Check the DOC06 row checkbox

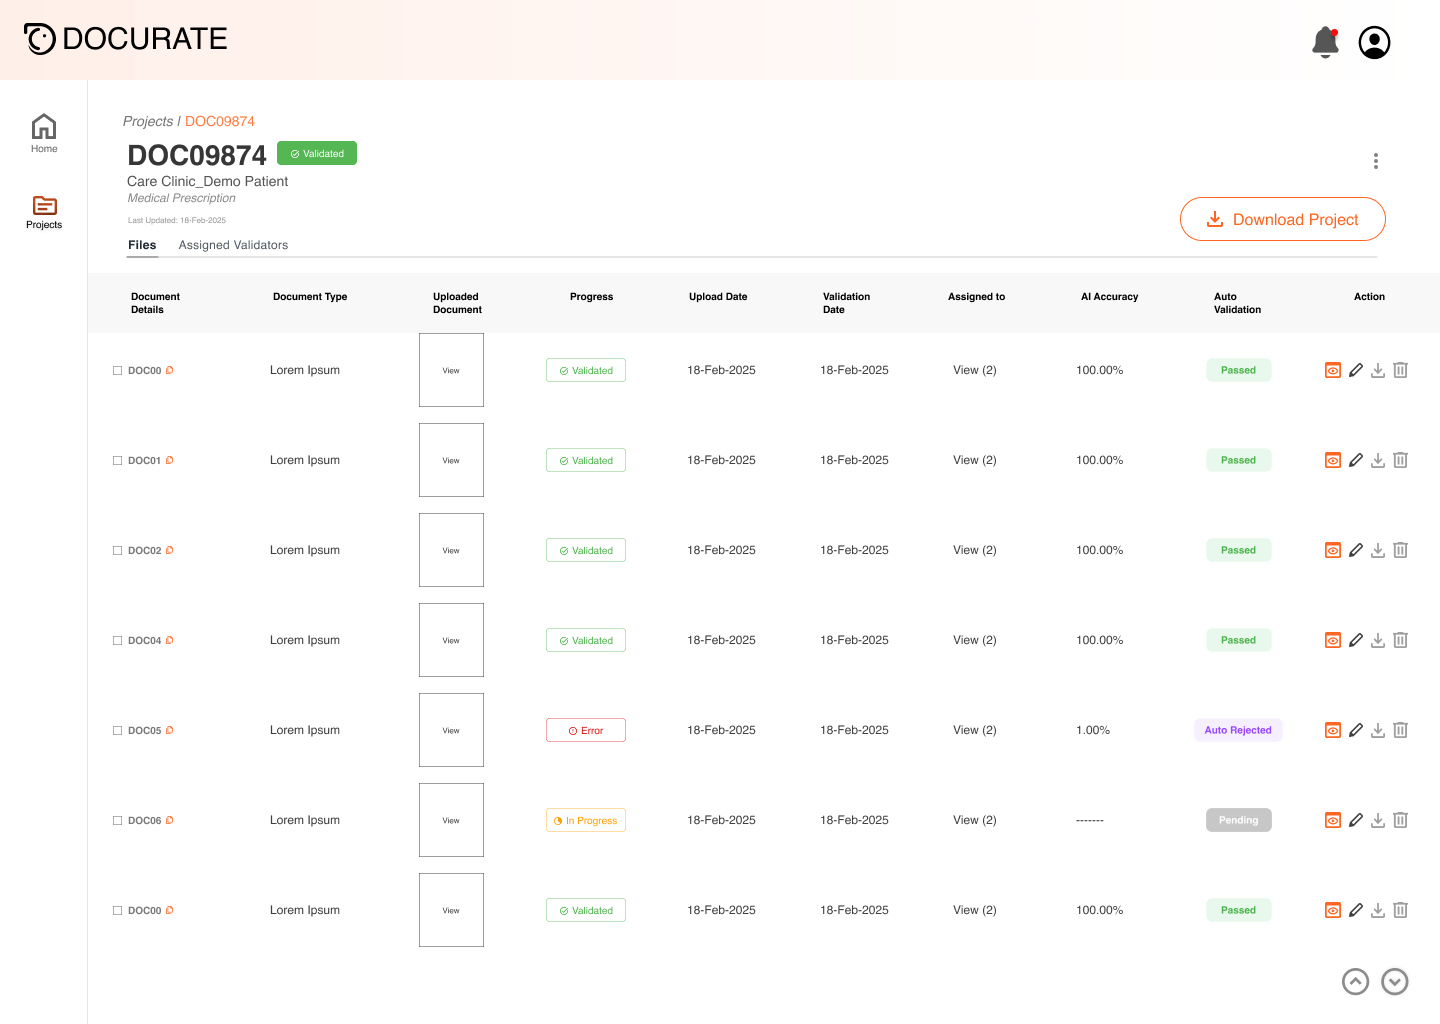(x=117, y=821)
